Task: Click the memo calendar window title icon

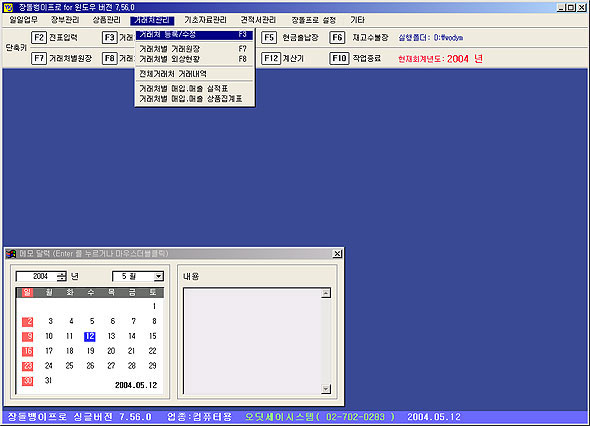Action: [x=11, y=254]
